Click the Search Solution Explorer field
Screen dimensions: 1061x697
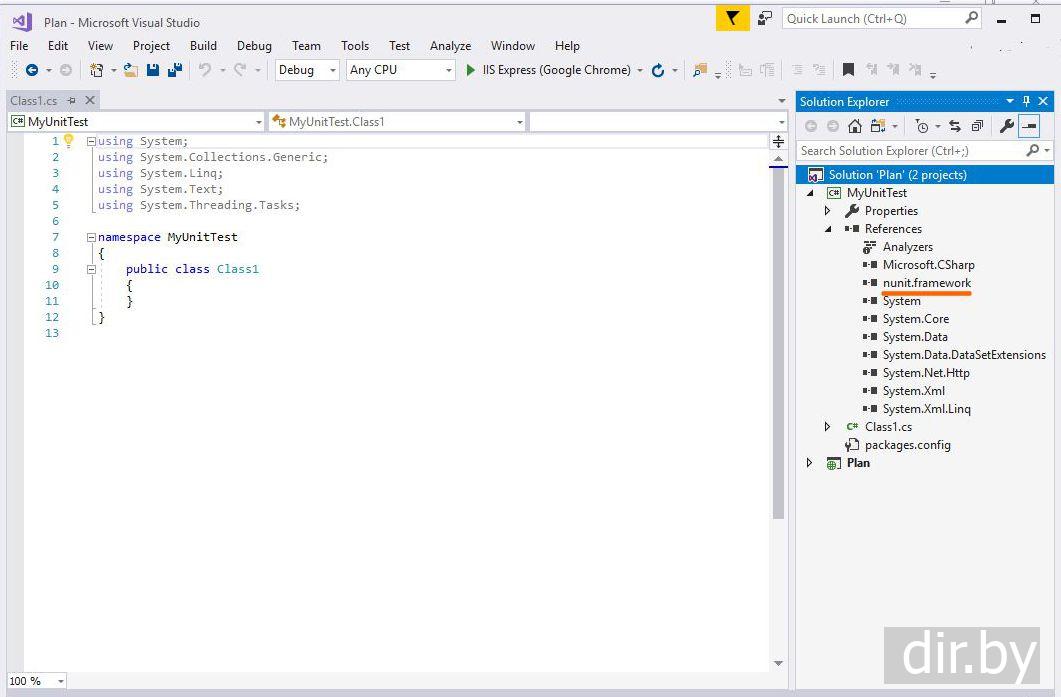tap(910, 151)
